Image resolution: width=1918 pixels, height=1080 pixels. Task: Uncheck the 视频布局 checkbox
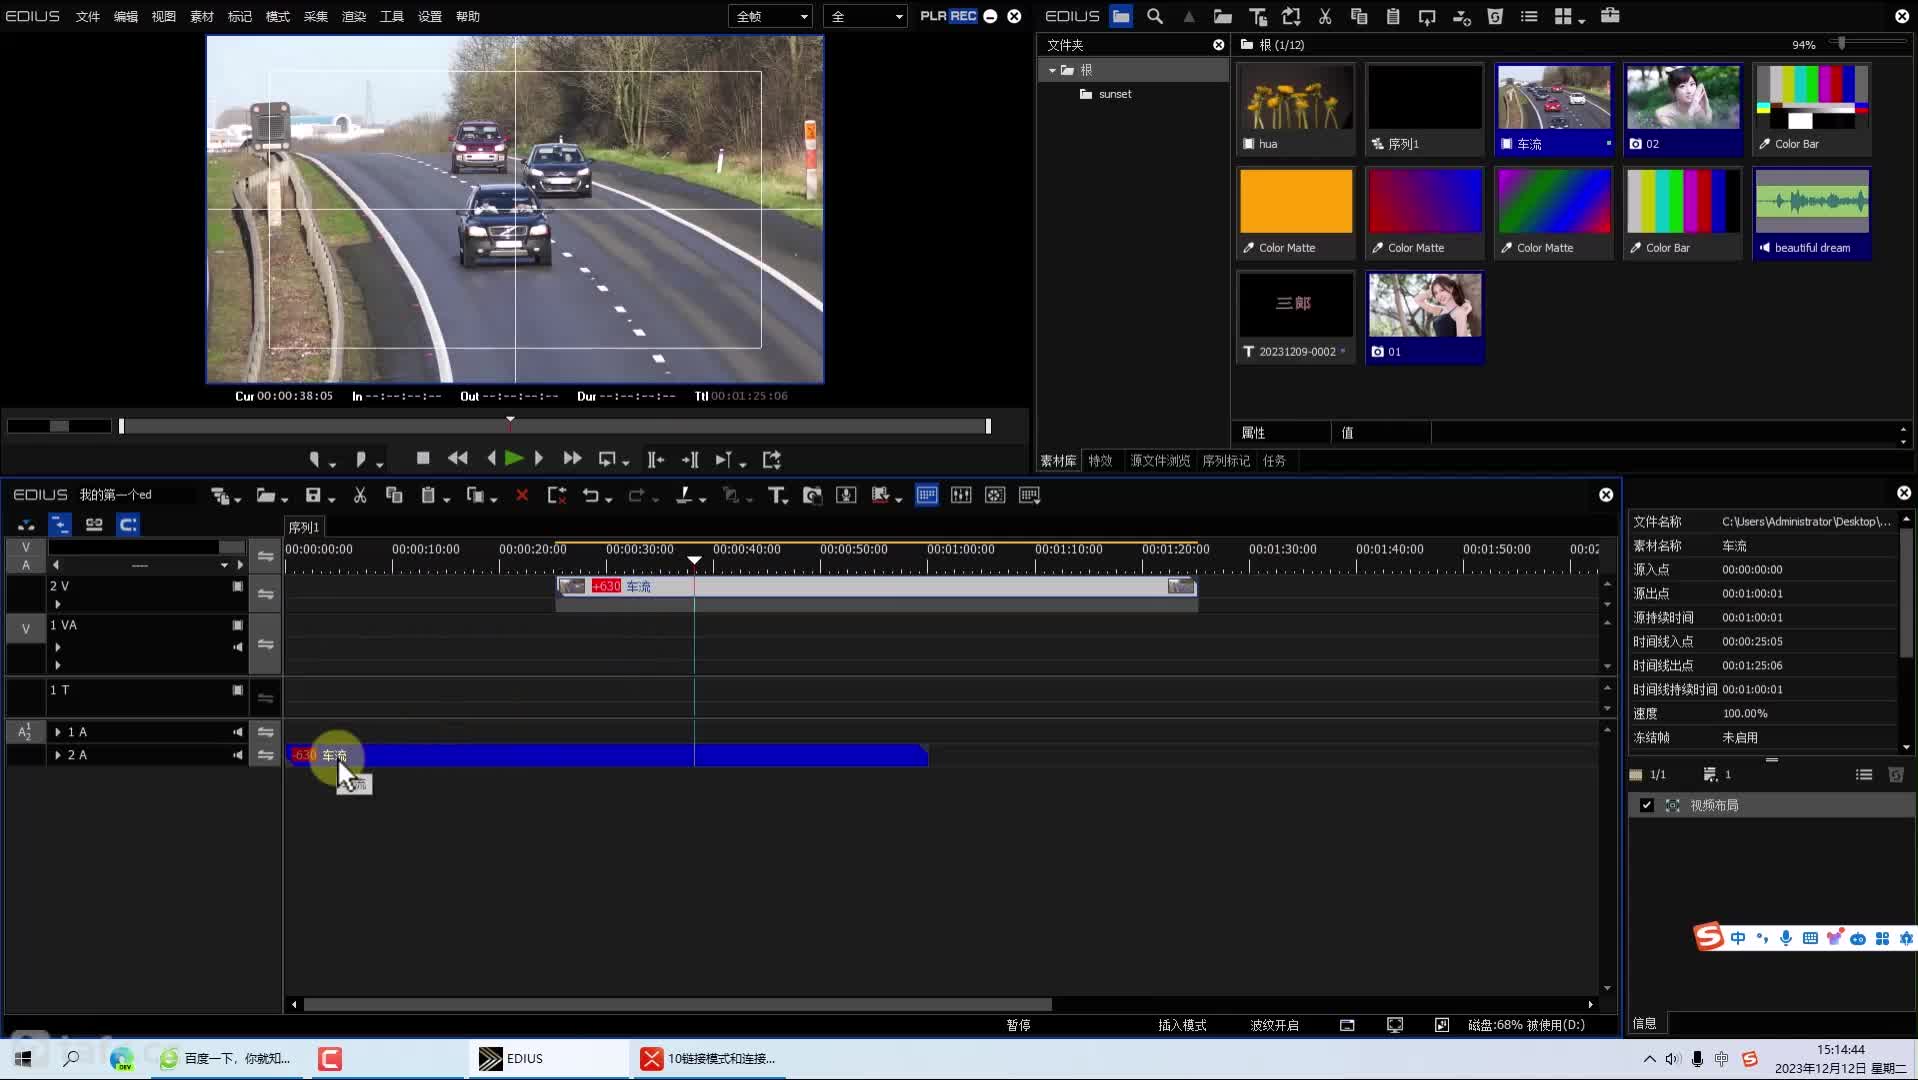pyautogui.click(x=1646, y=805)
